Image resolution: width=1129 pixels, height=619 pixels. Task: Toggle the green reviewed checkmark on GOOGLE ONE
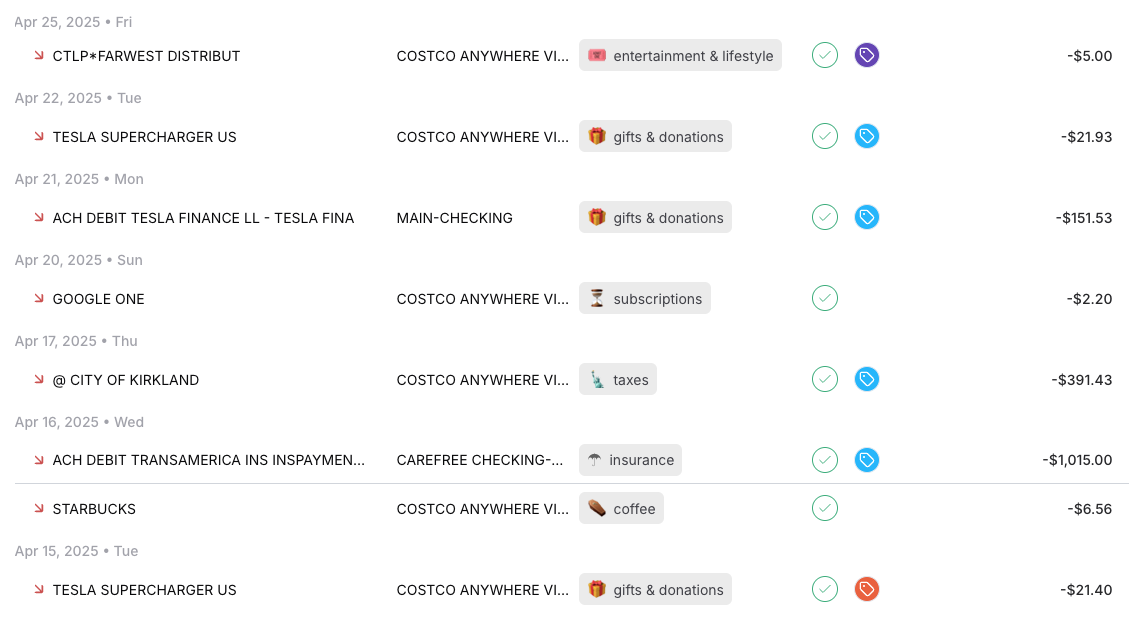[x=824, y=298]
